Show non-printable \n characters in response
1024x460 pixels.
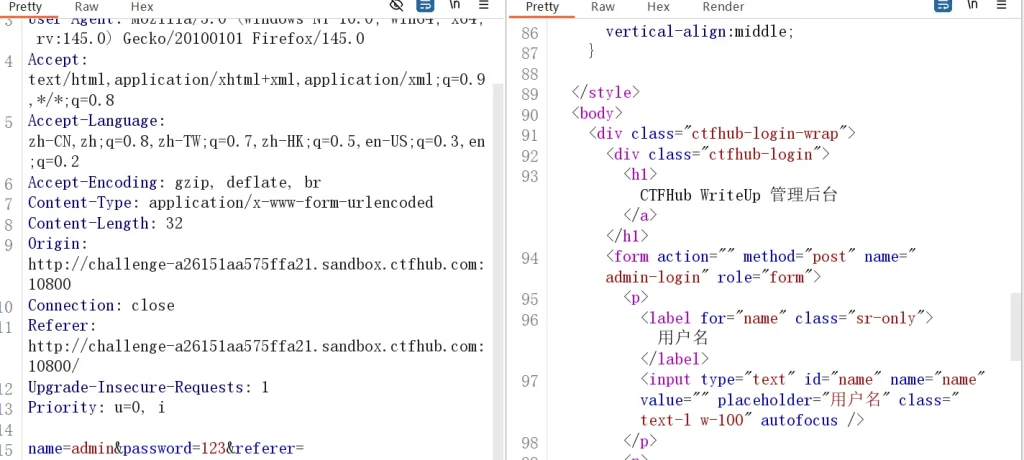pos(972,6)
